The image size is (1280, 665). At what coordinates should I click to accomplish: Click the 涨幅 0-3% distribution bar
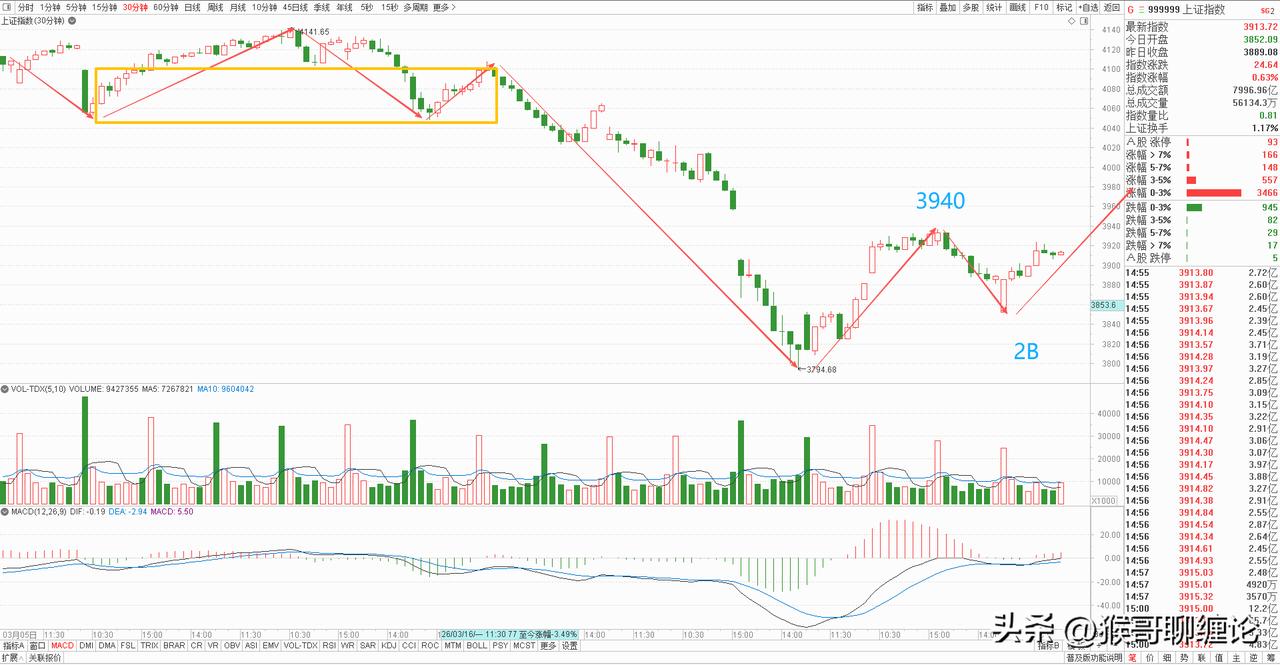coord(1214,193)
